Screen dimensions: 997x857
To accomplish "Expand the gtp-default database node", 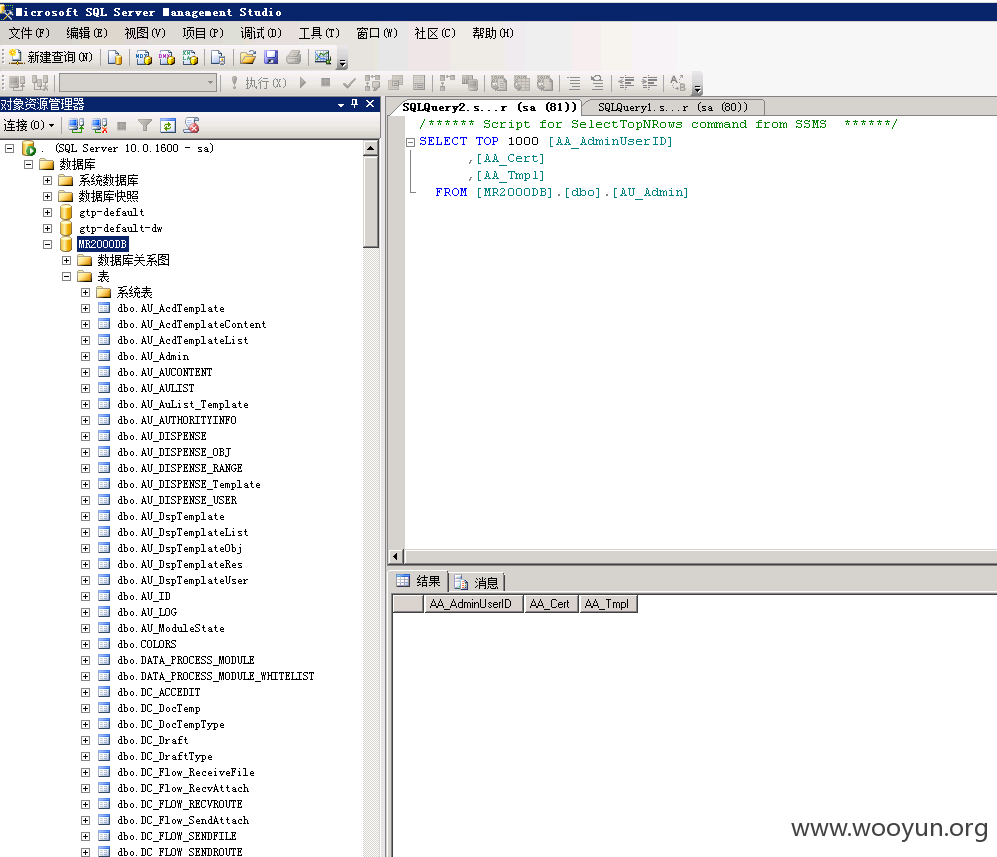I will (48, 212).
